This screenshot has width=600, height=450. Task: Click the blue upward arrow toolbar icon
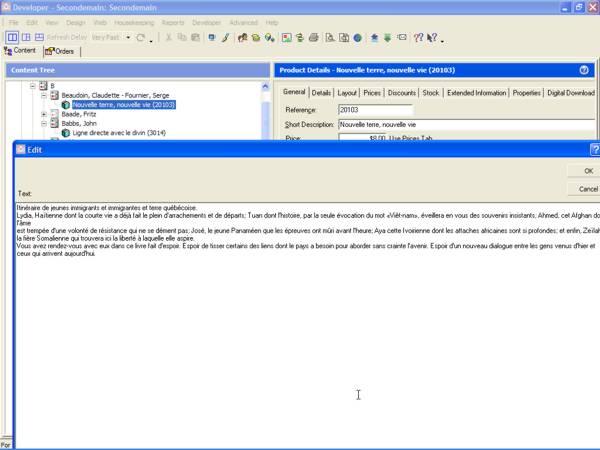(374, 37)
